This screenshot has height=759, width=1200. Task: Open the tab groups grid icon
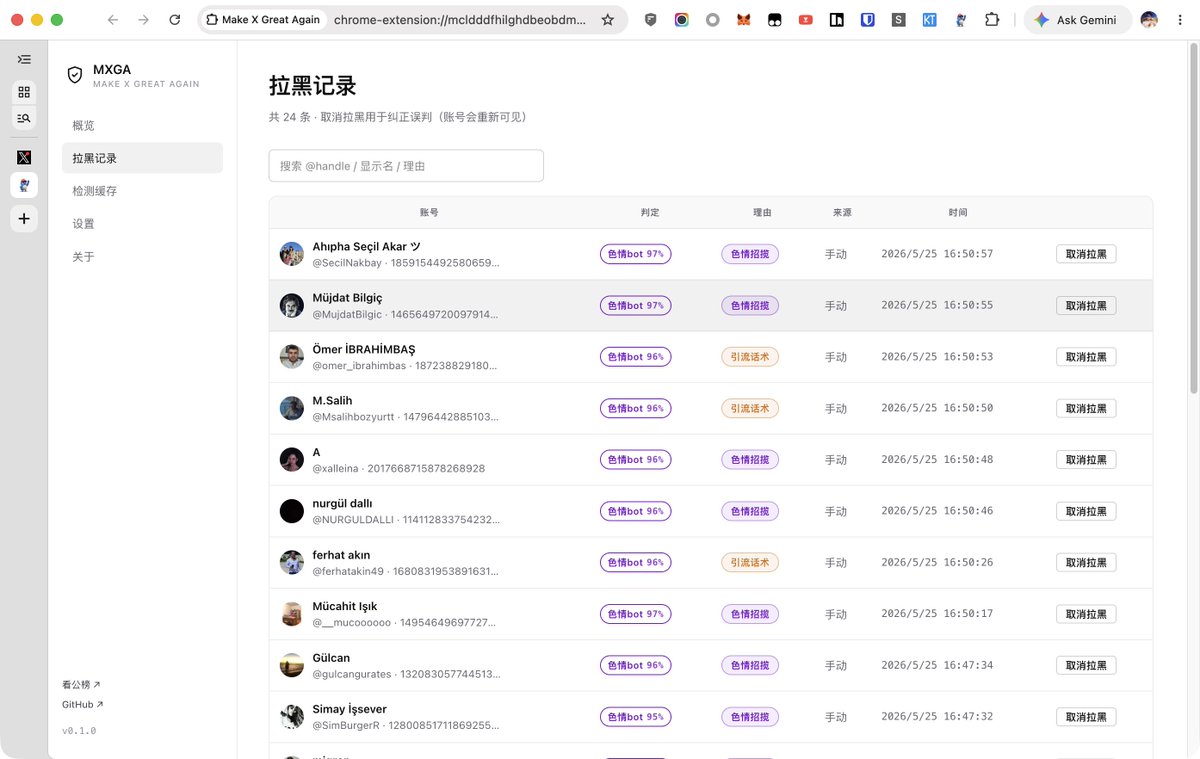pos(24,92)
